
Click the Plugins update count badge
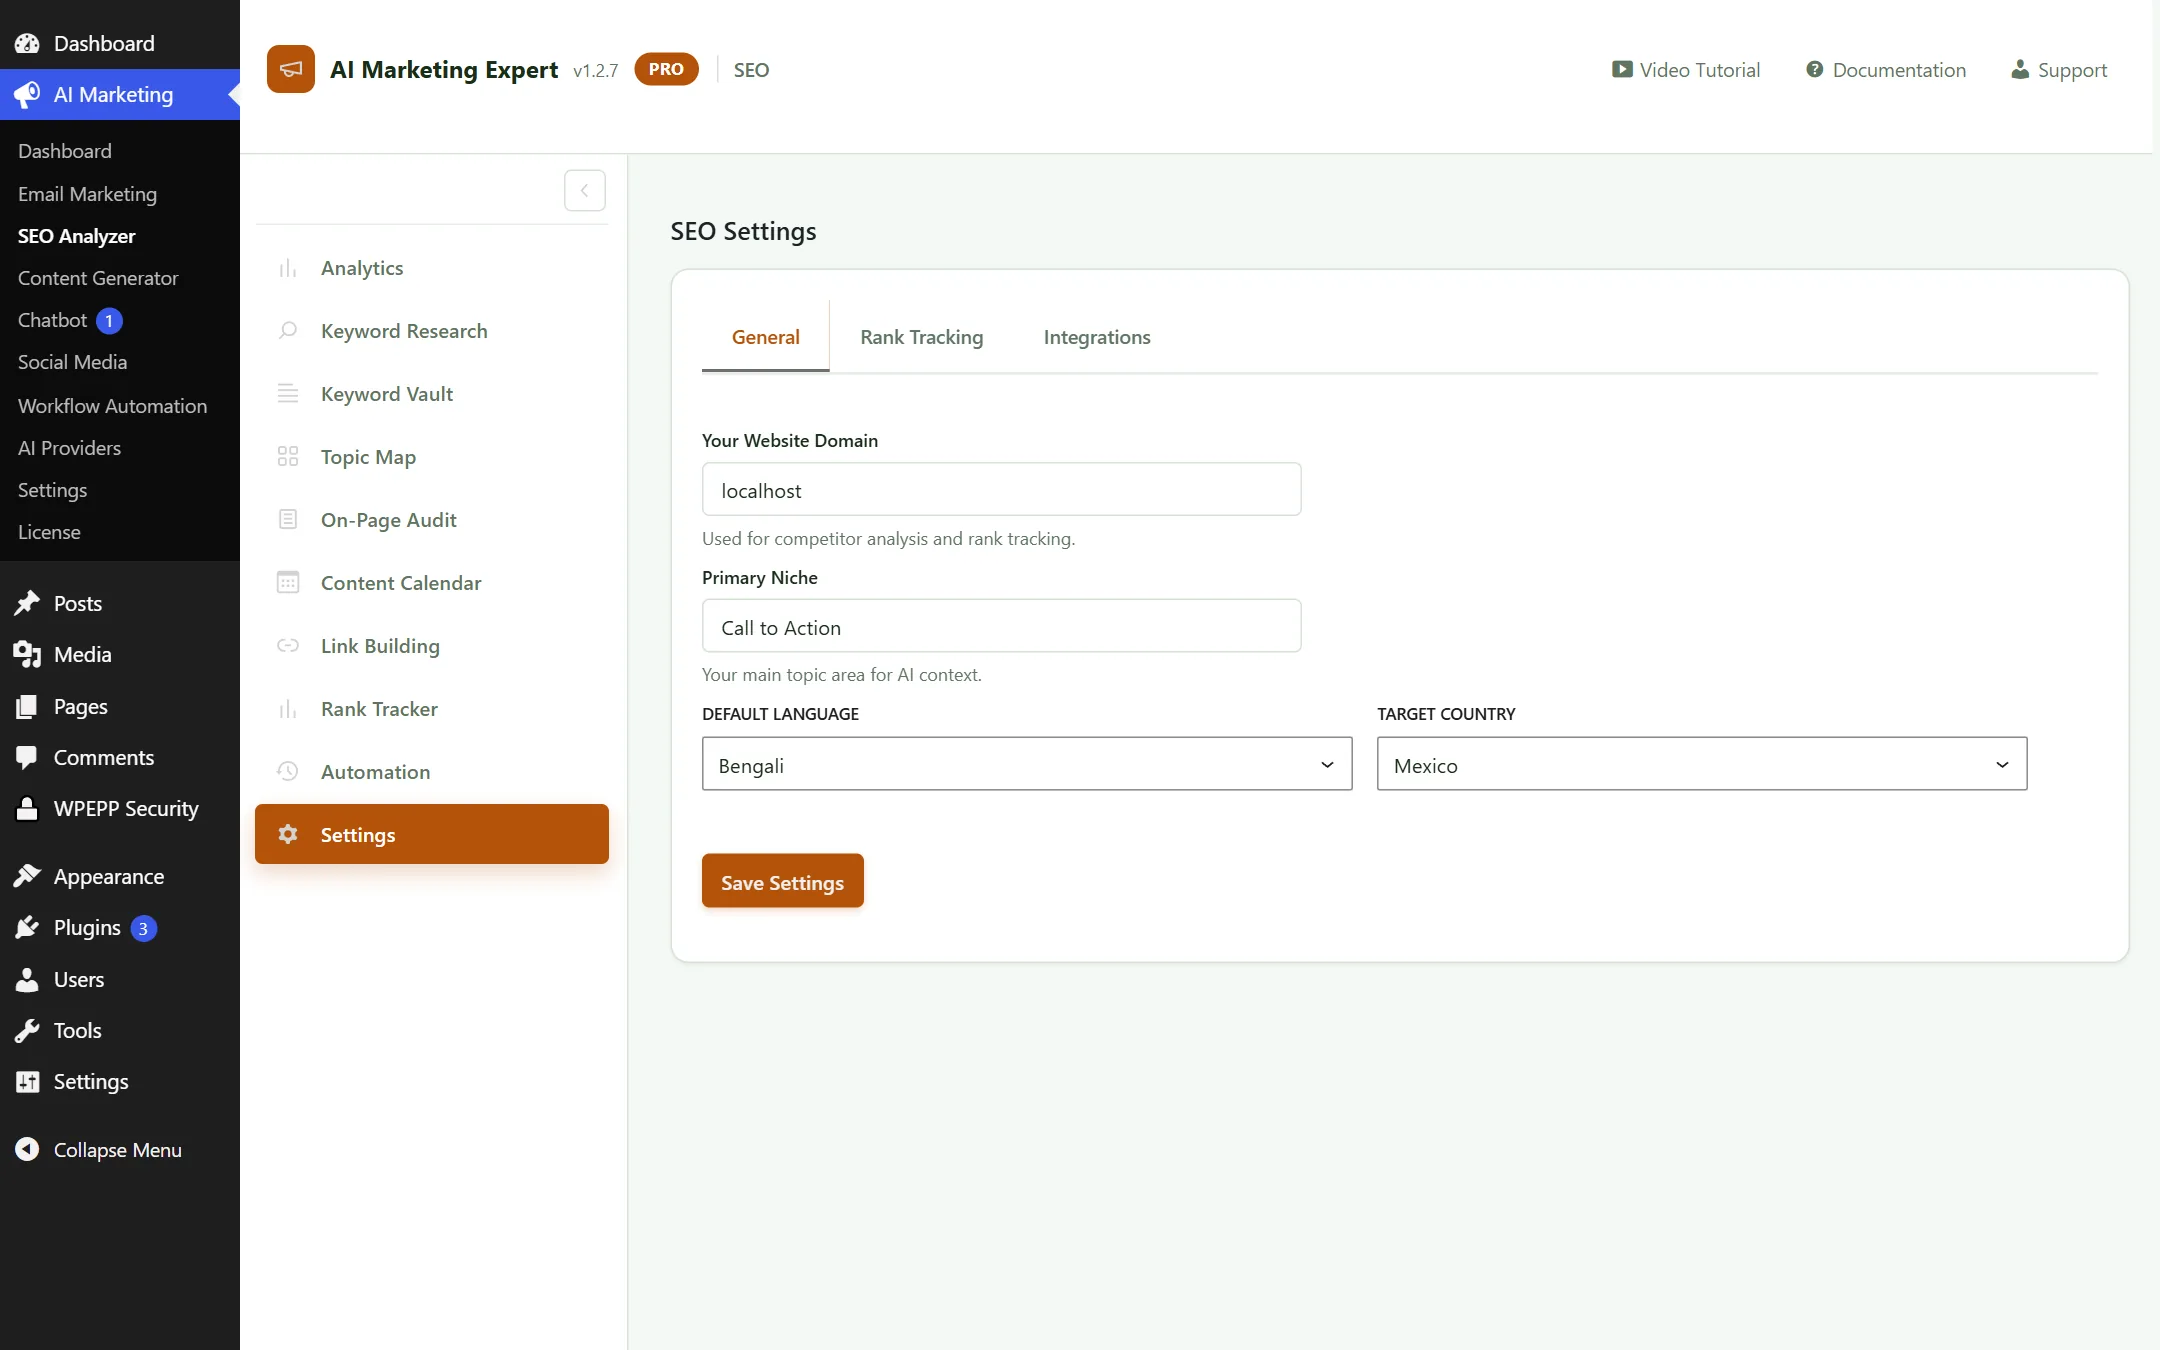point(143,928)
